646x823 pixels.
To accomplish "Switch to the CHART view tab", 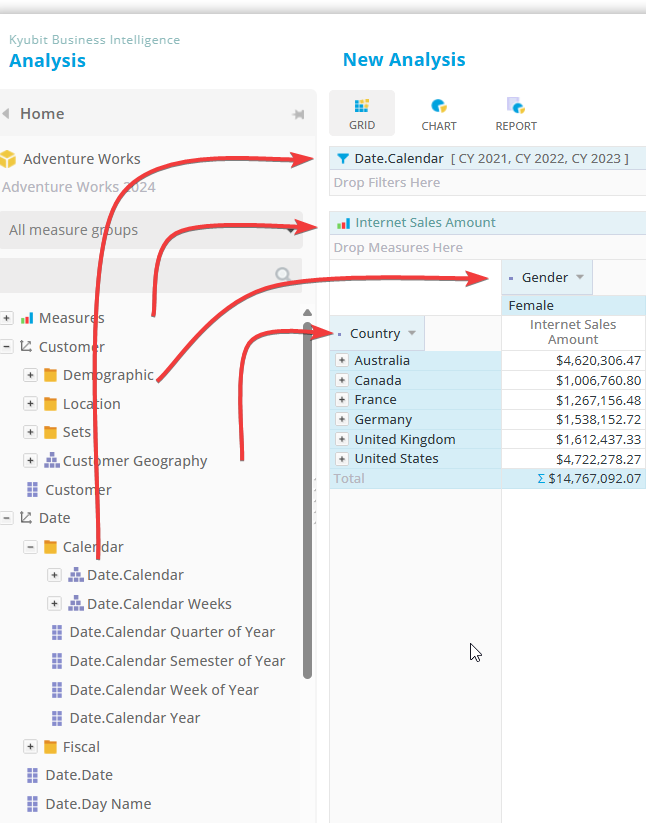I will point(439,113).
